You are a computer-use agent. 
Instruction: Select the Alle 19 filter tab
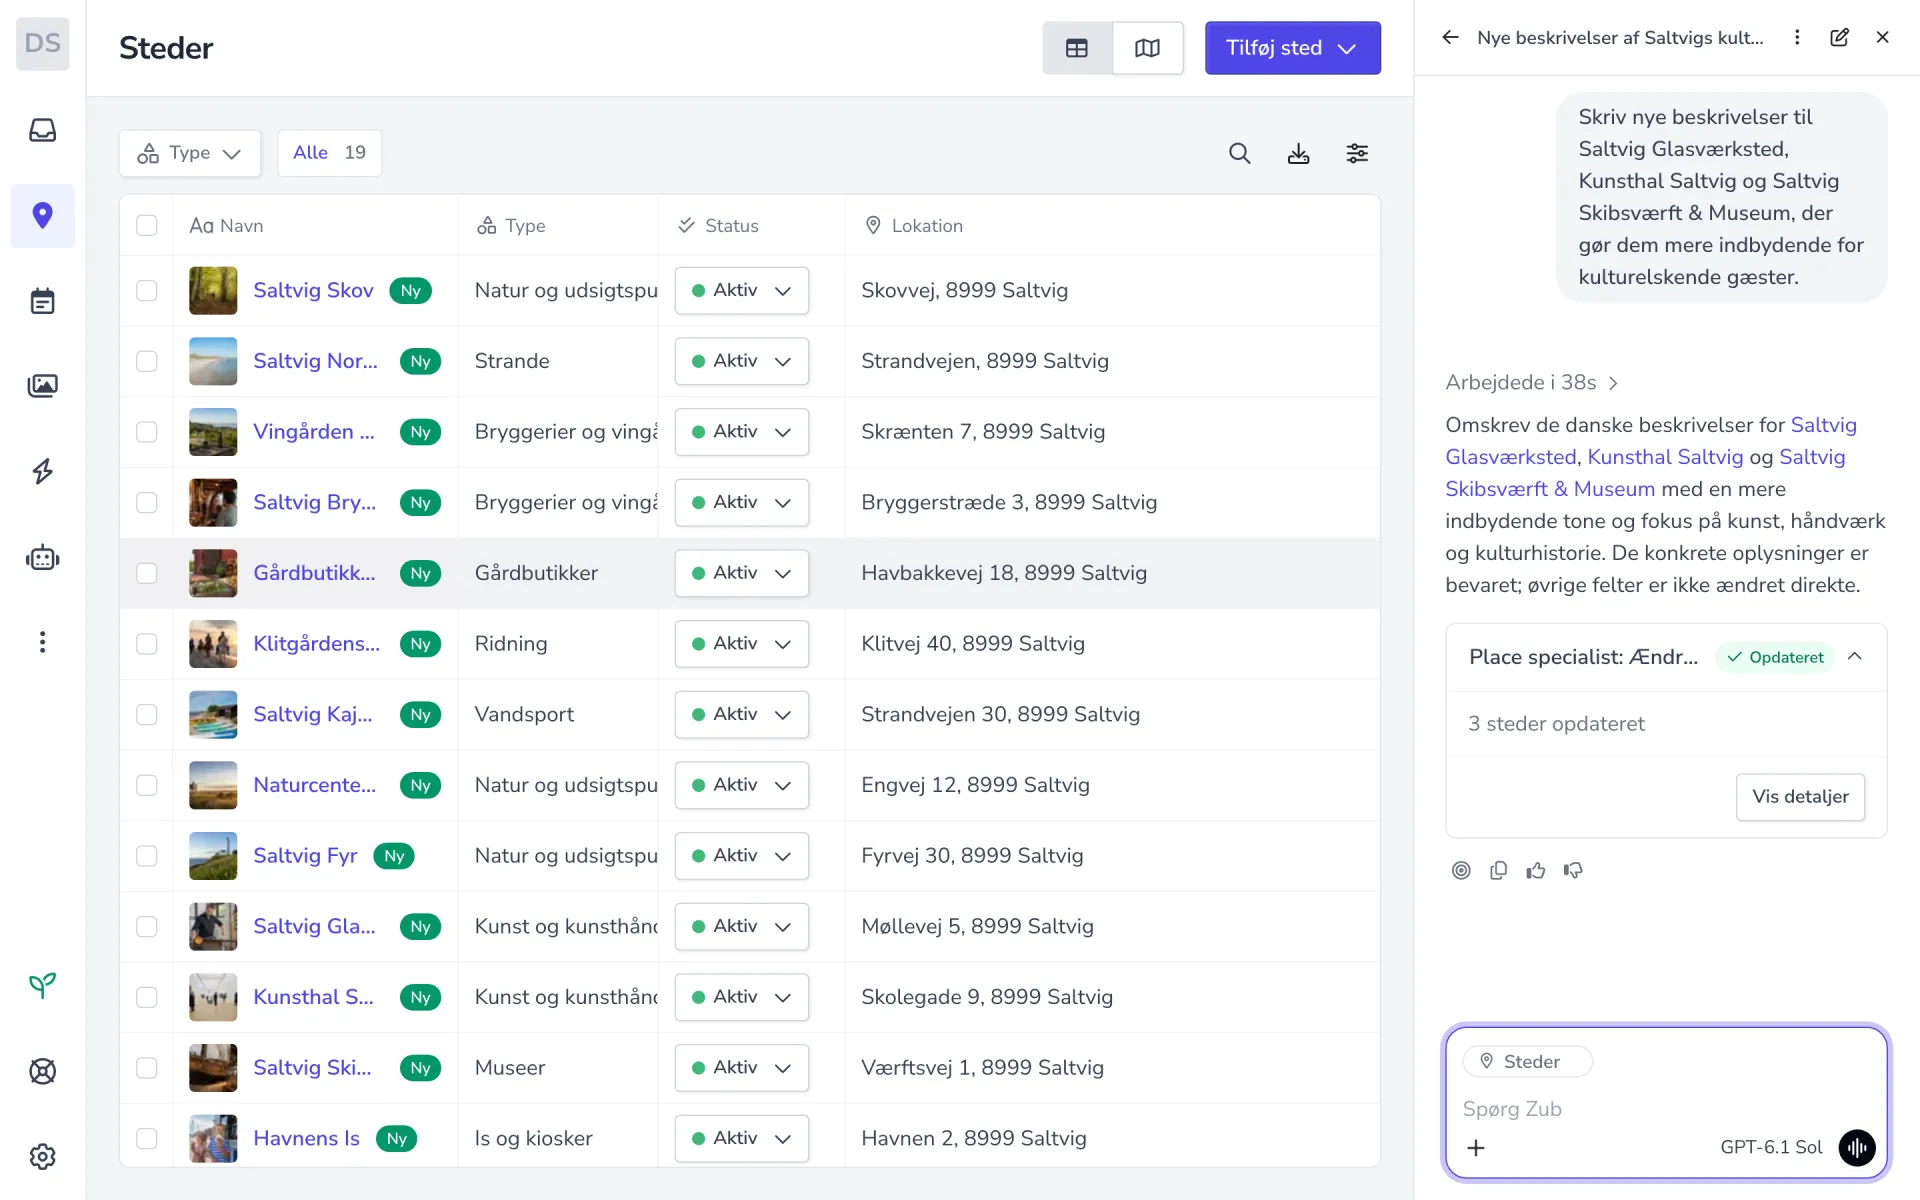point(329,153)
